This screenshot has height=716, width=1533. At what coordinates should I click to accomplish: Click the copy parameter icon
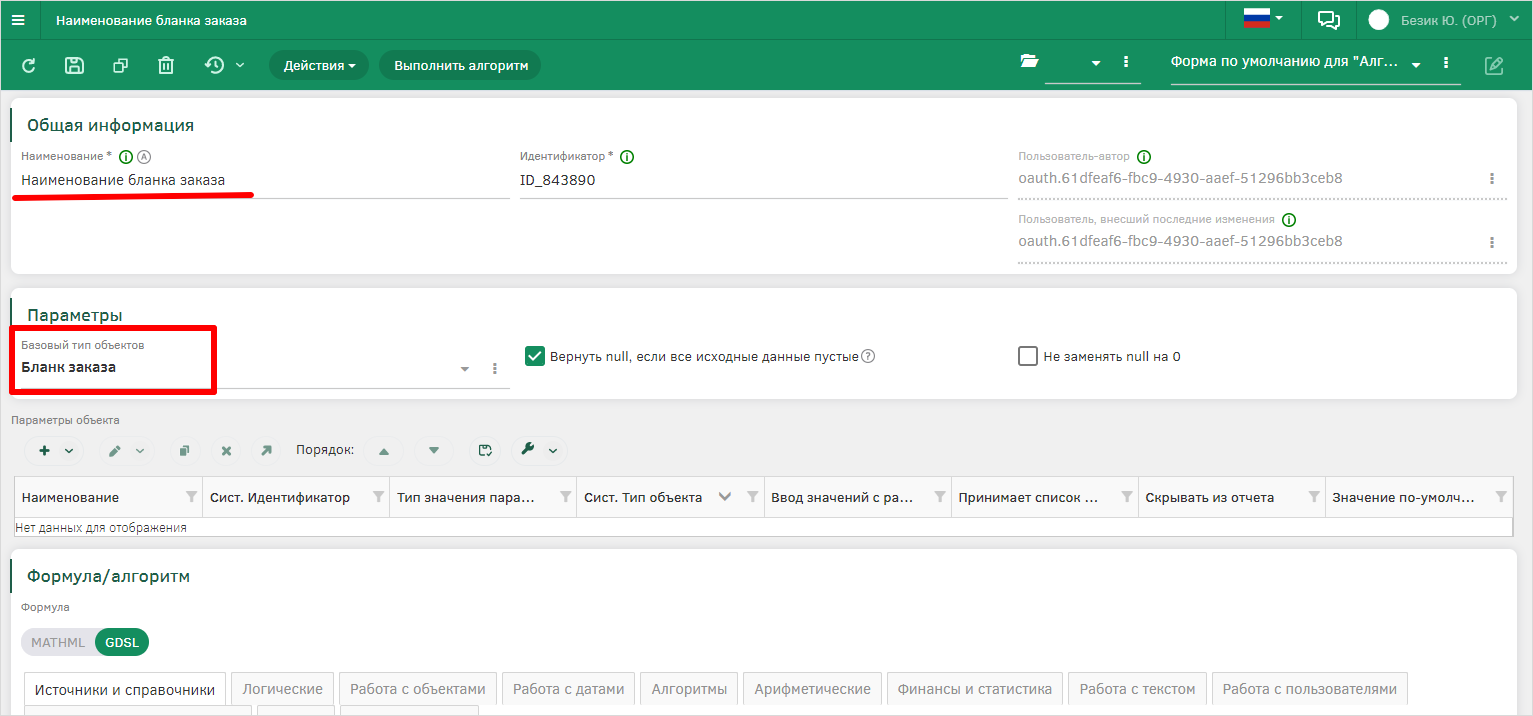coord(184,451)
